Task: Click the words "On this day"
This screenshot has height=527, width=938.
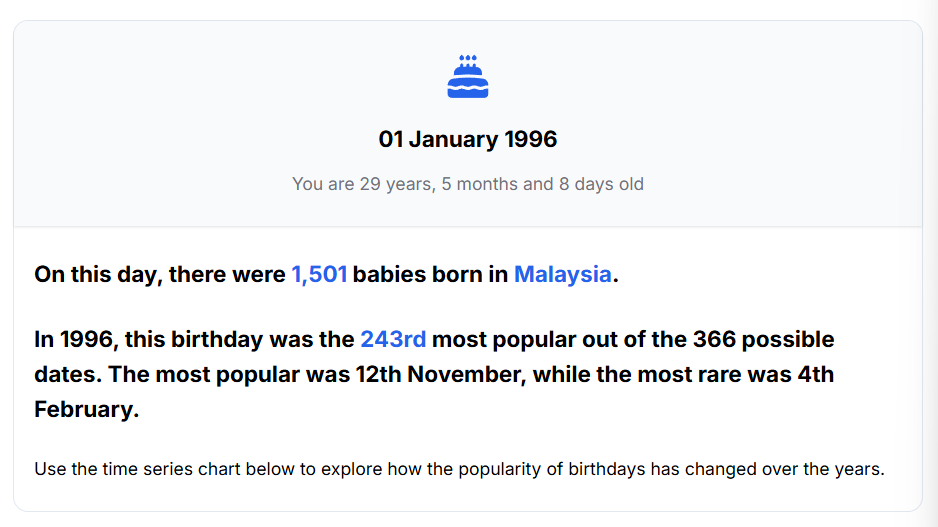Action: point(96,274)
